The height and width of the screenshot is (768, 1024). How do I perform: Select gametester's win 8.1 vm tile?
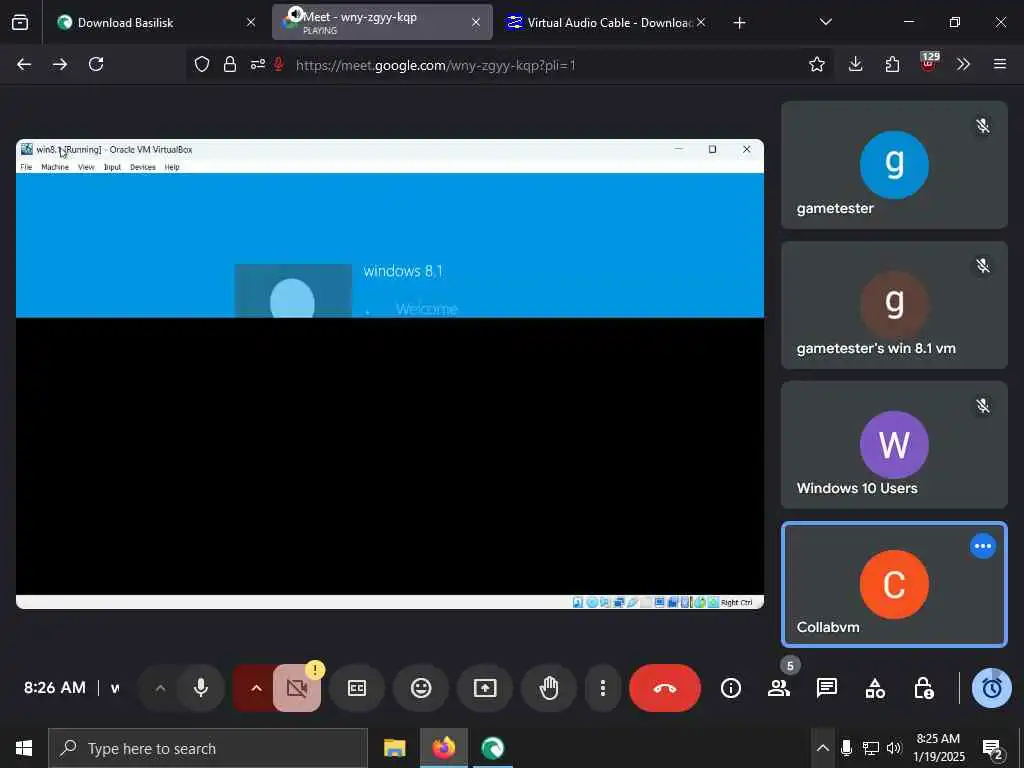[x=894, y=305]
